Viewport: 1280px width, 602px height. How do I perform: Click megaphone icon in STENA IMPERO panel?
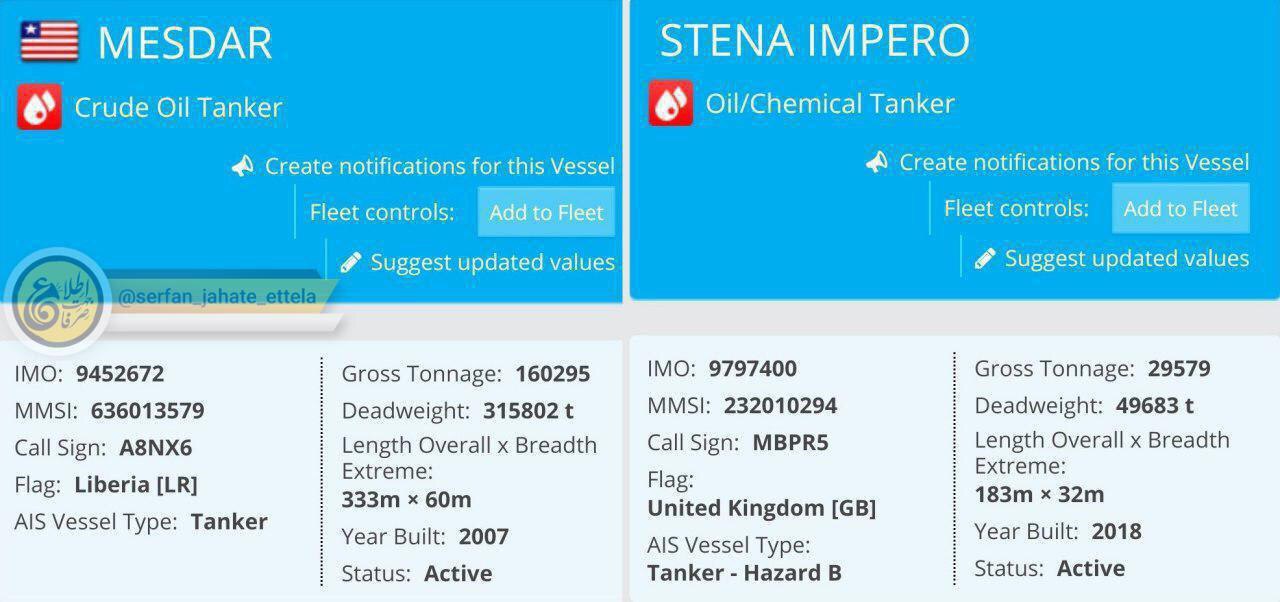877,162
